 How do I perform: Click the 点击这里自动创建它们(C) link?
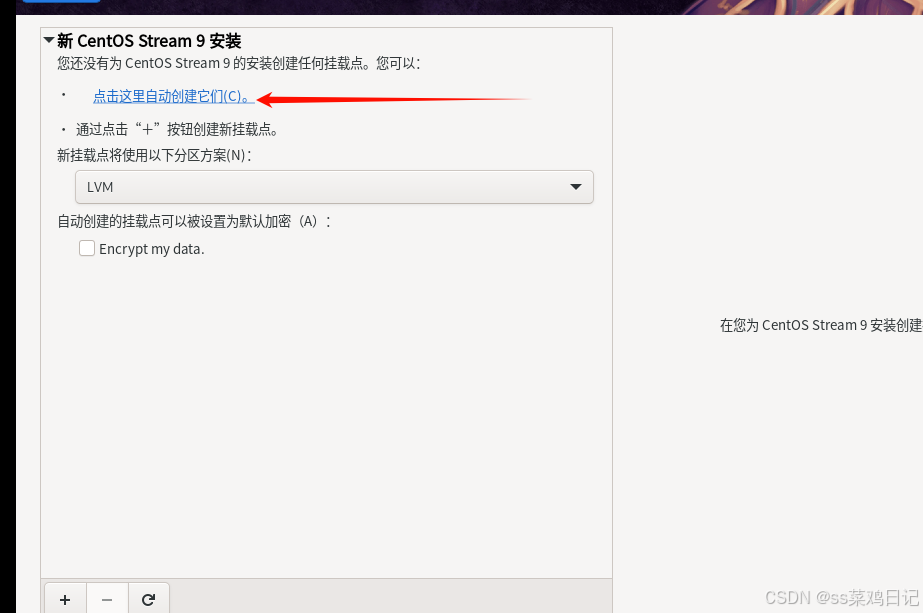click(174, 97)
